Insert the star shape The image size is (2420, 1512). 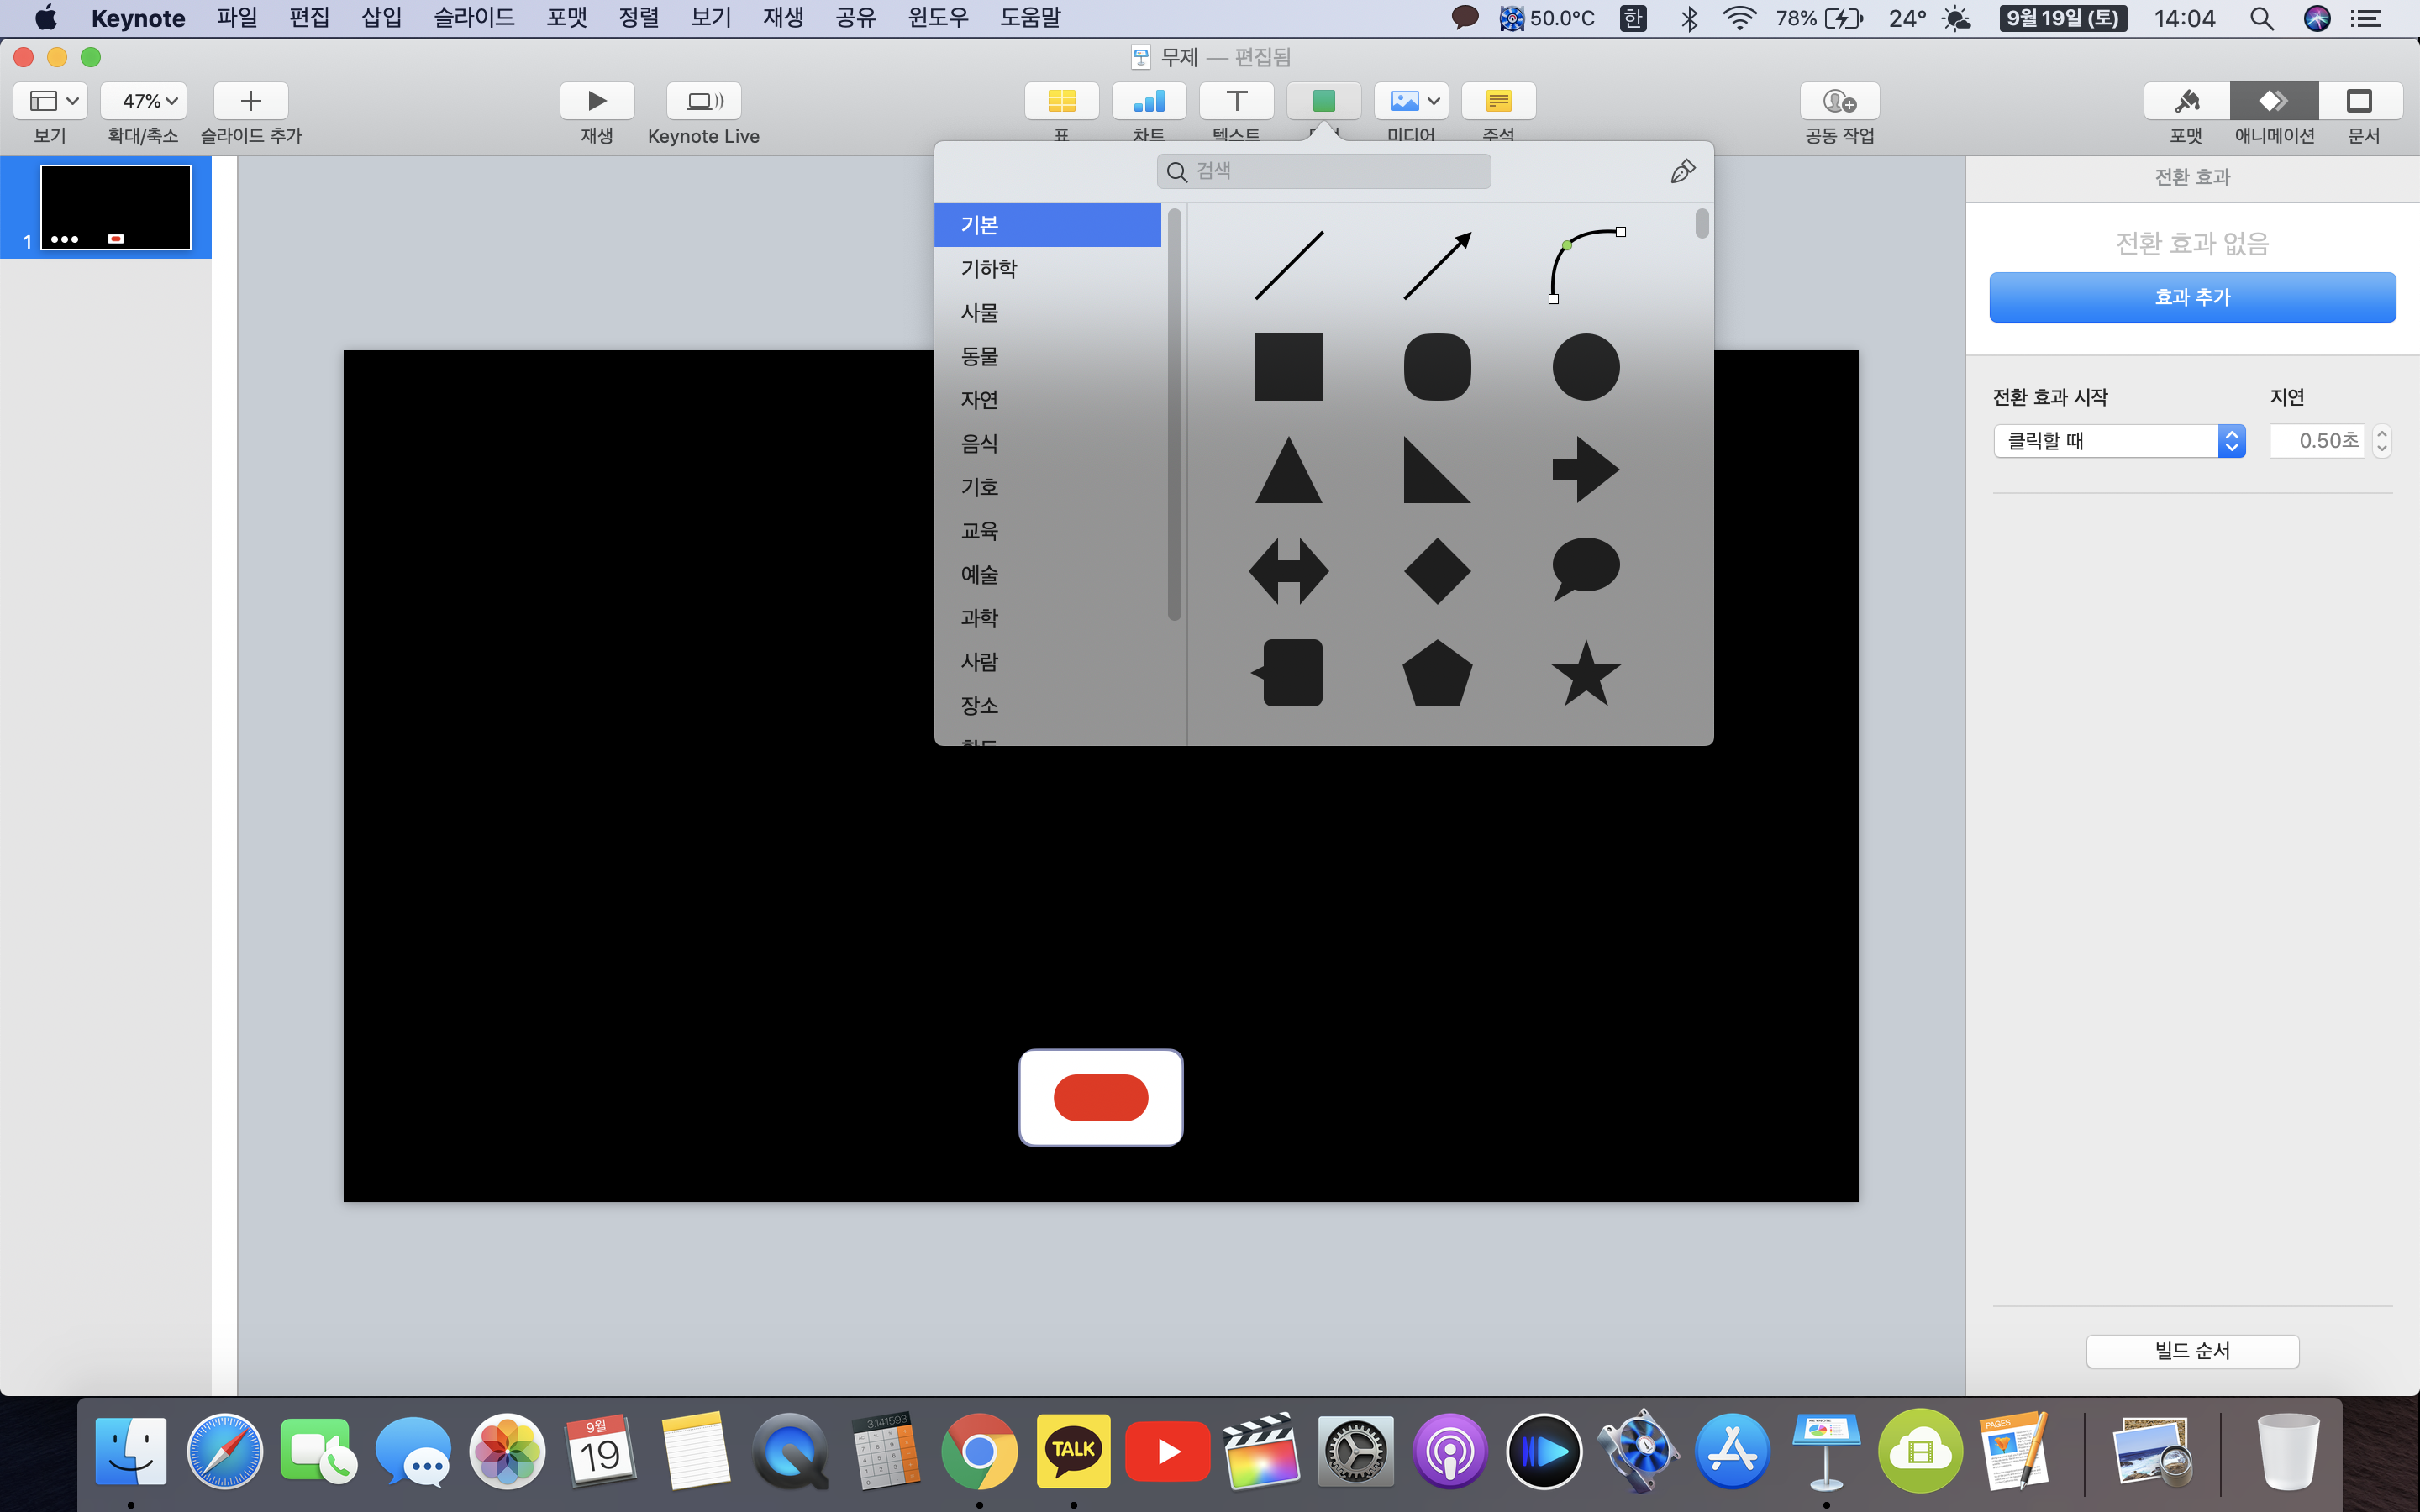[1586, 673]
